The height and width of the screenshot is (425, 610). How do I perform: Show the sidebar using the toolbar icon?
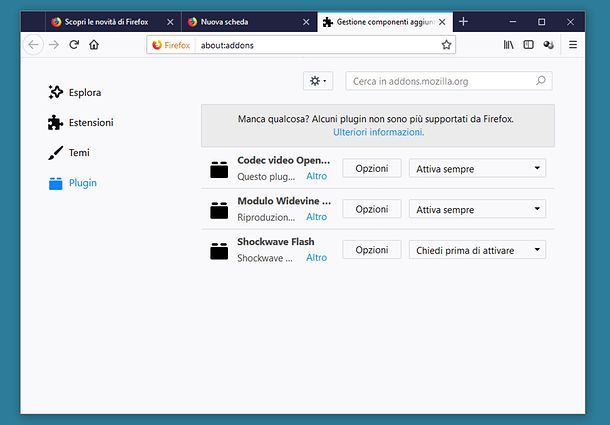point(528,44)
